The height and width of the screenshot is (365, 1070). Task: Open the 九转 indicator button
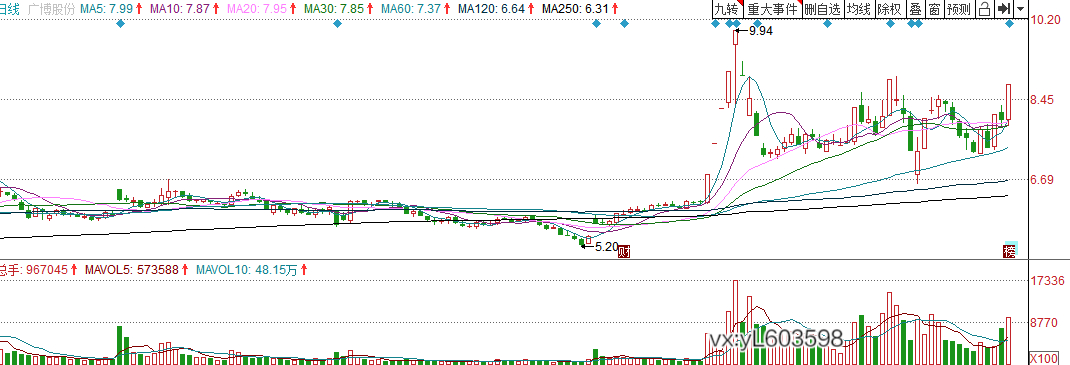(727, 9)
